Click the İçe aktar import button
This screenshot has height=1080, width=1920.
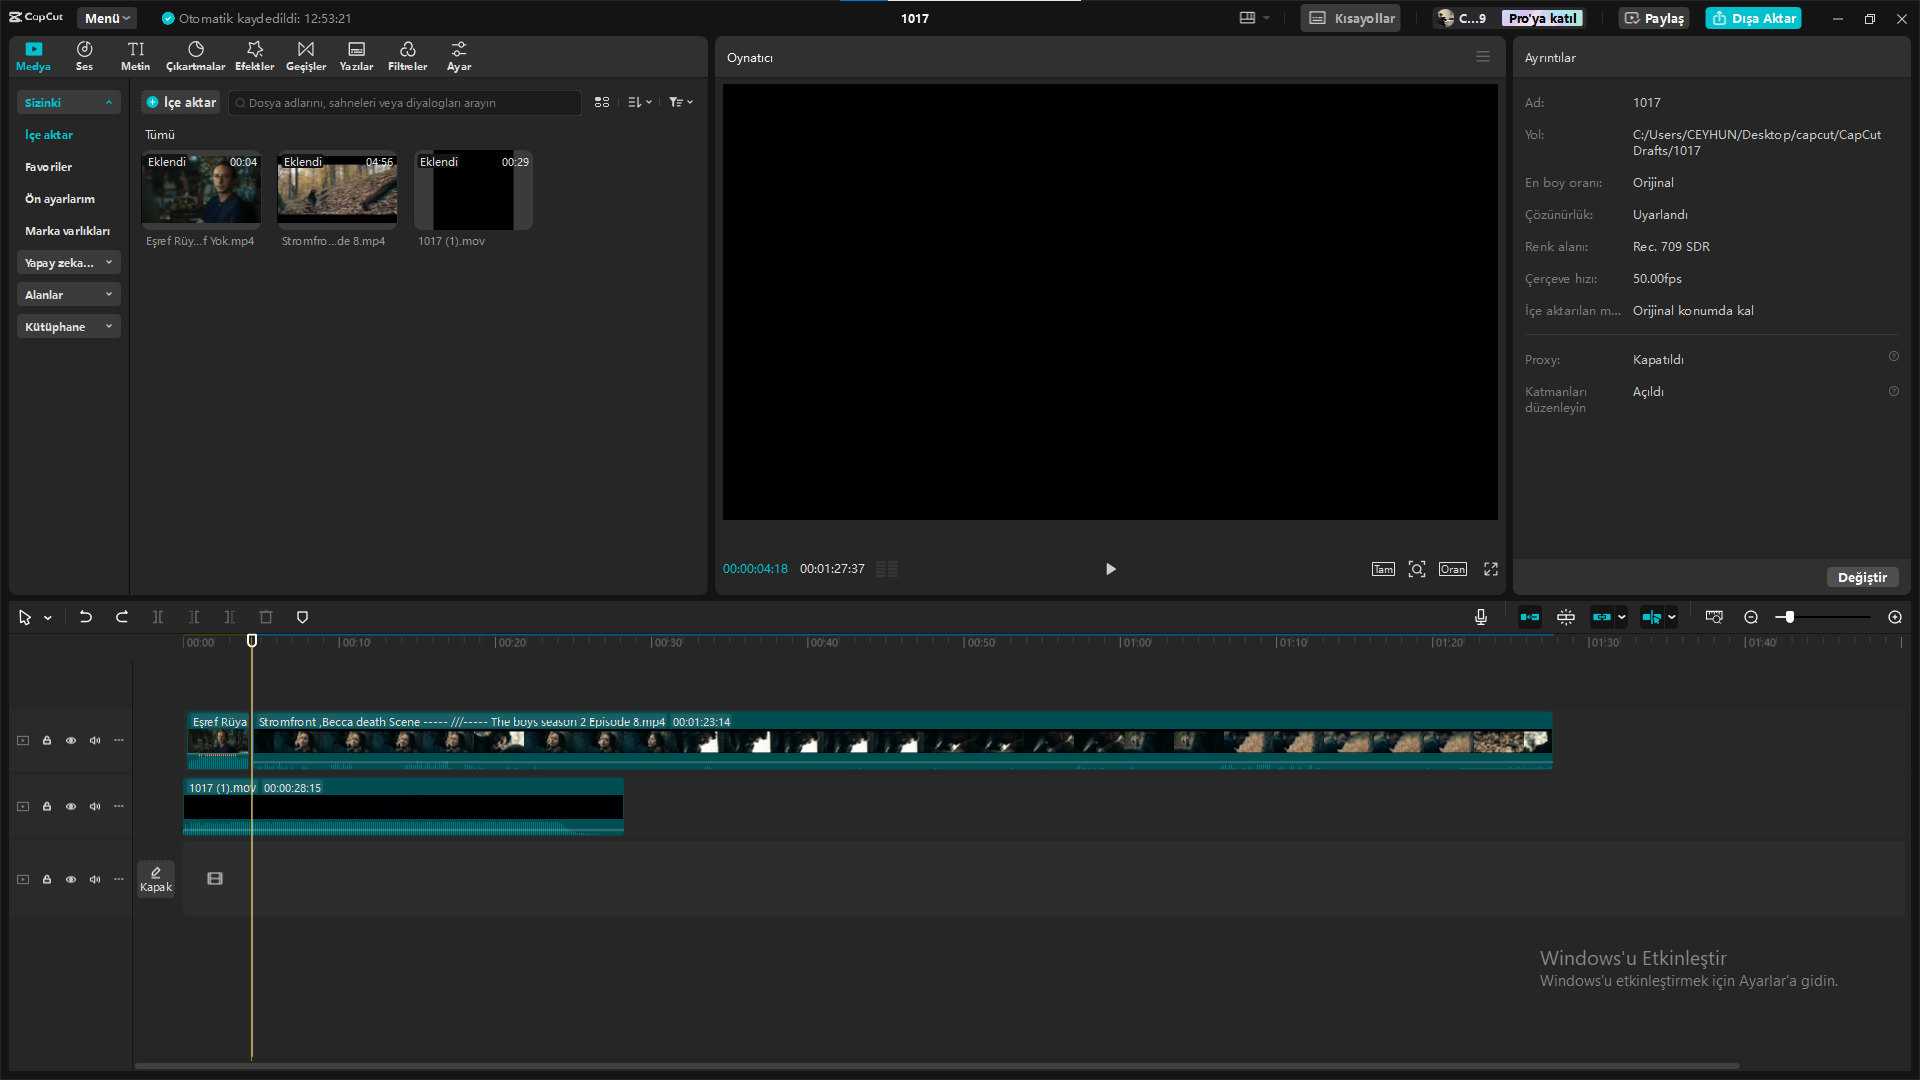pos(181,102)
